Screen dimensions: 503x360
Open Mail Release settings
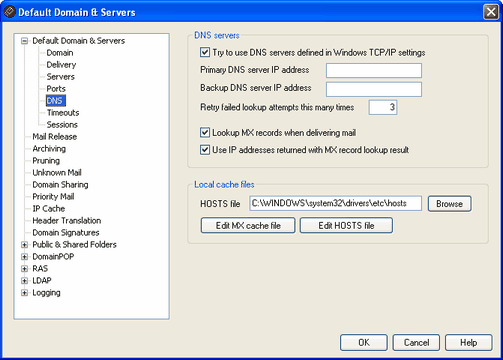coord(55,137)
